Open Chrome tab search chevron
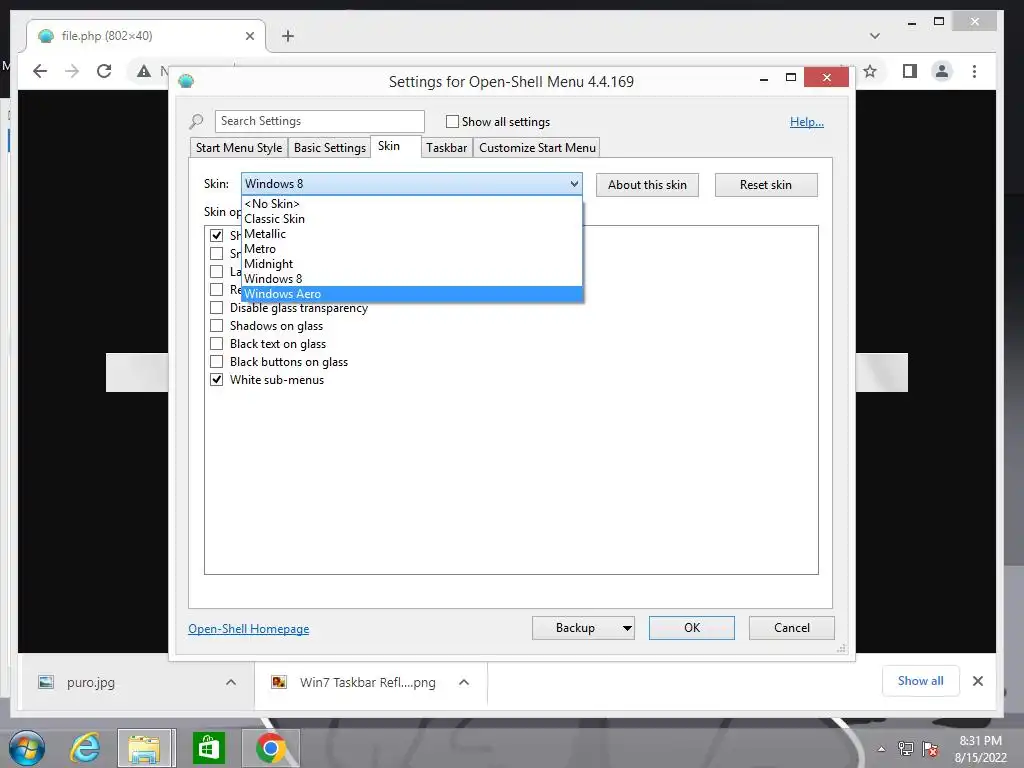Viewport: 1024px width, 768px height. [875, 36]
